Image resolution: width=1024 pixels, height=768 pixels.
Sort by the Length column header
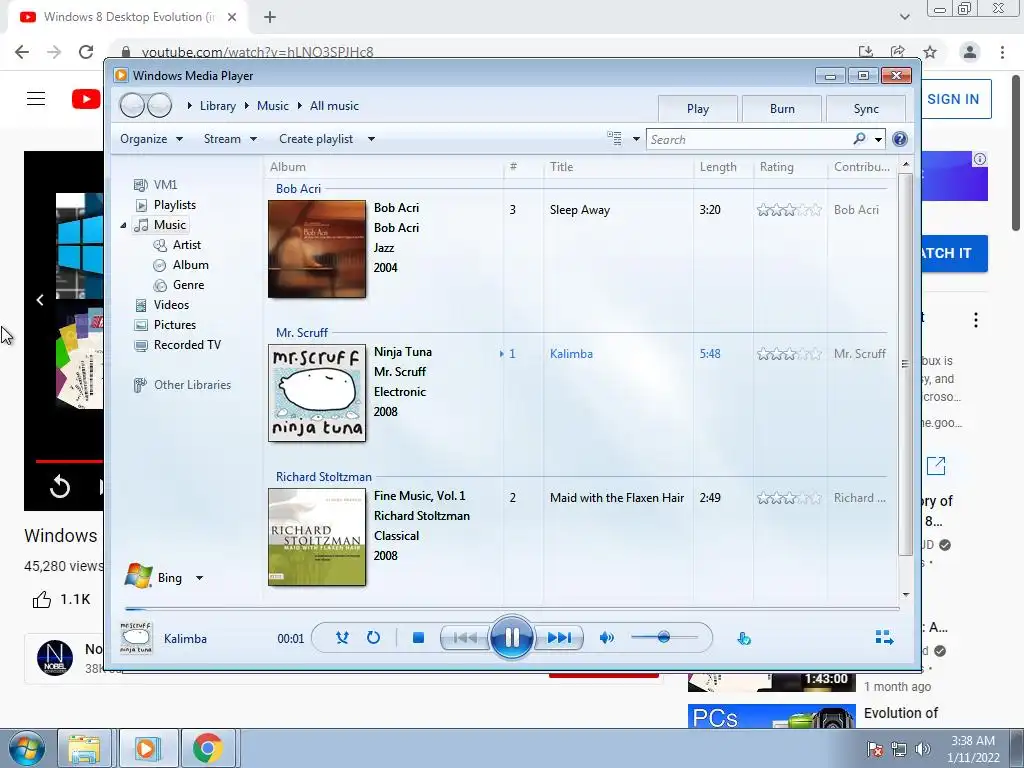(x=723, y=167)
